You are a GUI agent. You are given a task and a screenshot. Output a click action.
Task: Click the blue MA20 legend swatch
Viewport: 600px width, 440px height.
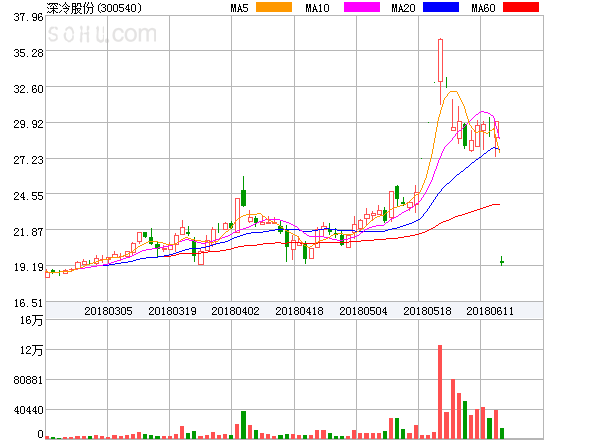coord(441,7)
